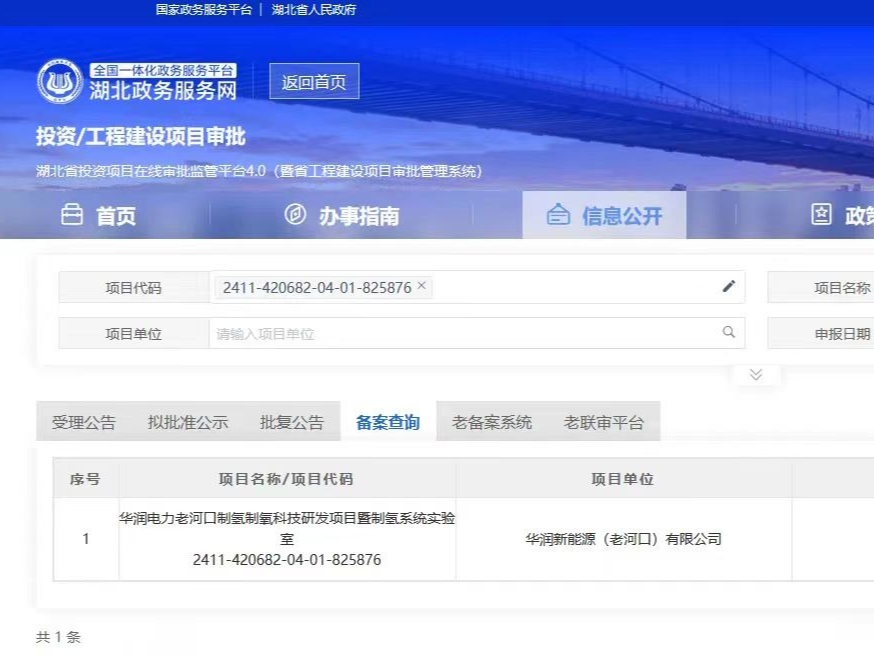Viewport: 874px width, 656px height.
Task: Click 华润新能源（老河口）有限公司 cell
Action: pyautogui.click(x=623, y=539)
